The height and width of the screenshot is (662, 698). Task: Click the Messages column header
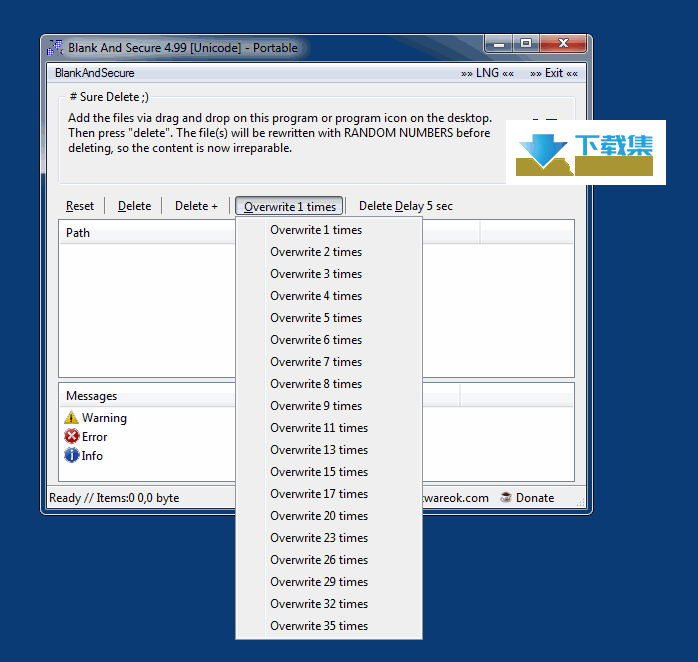tap(147, 396)
